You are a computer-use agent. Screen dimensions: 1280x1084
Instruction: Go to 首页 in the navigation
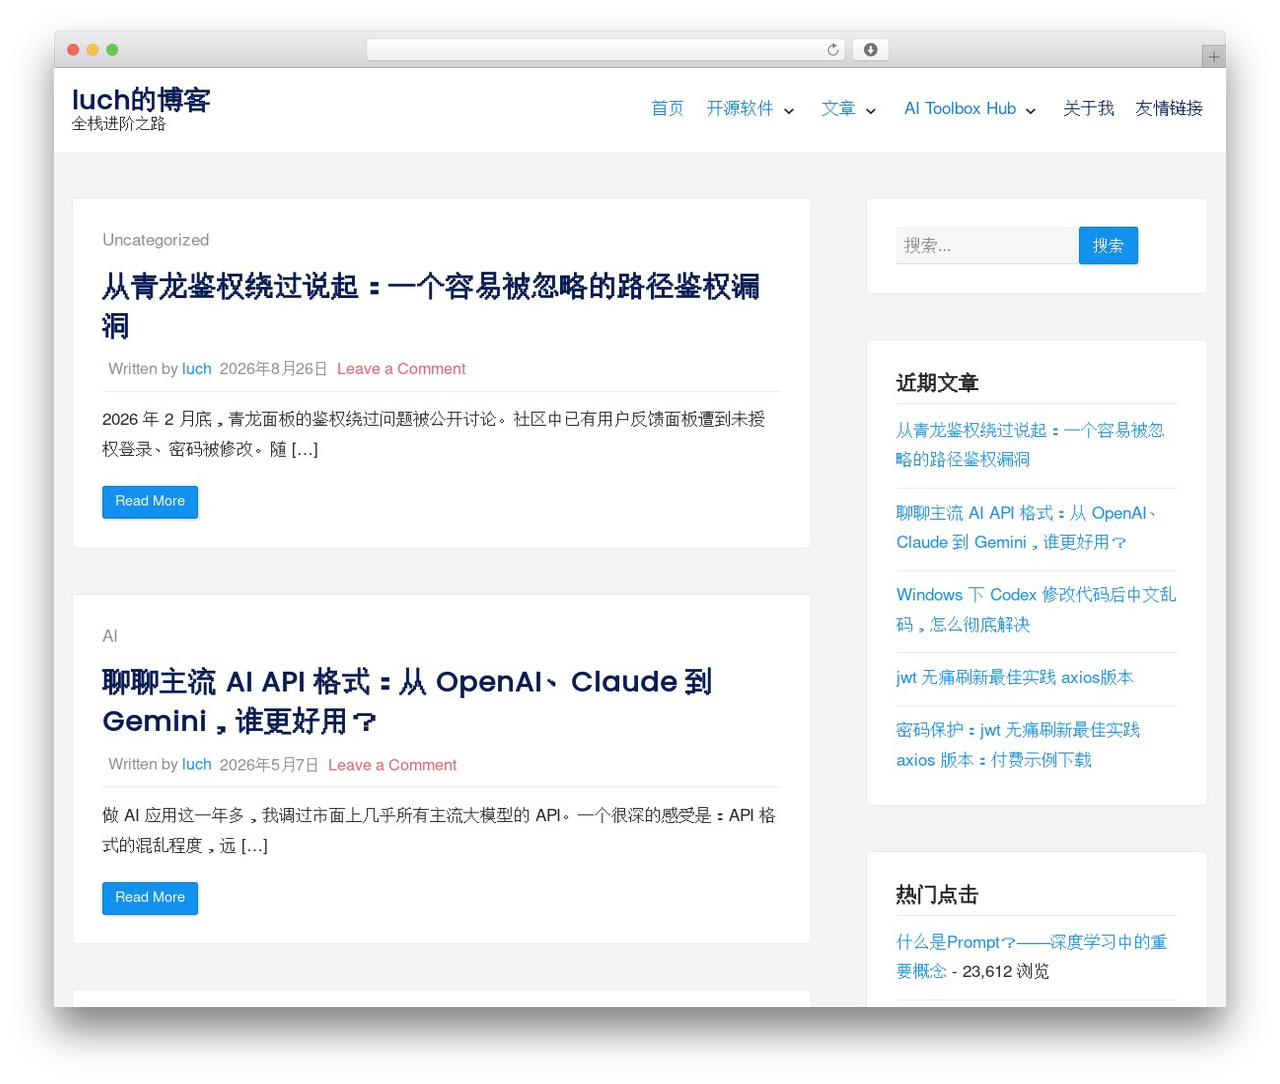tap(667, 109)
